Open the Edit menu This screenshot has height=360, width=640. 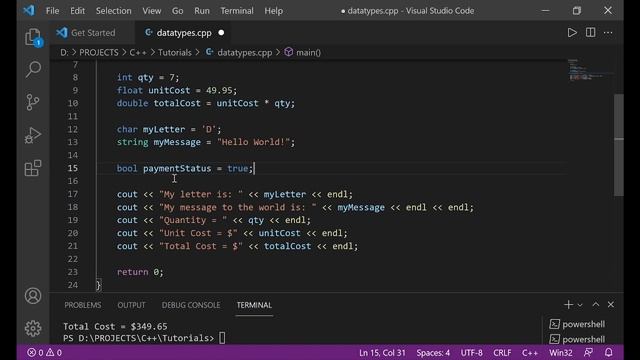[78, 11]
